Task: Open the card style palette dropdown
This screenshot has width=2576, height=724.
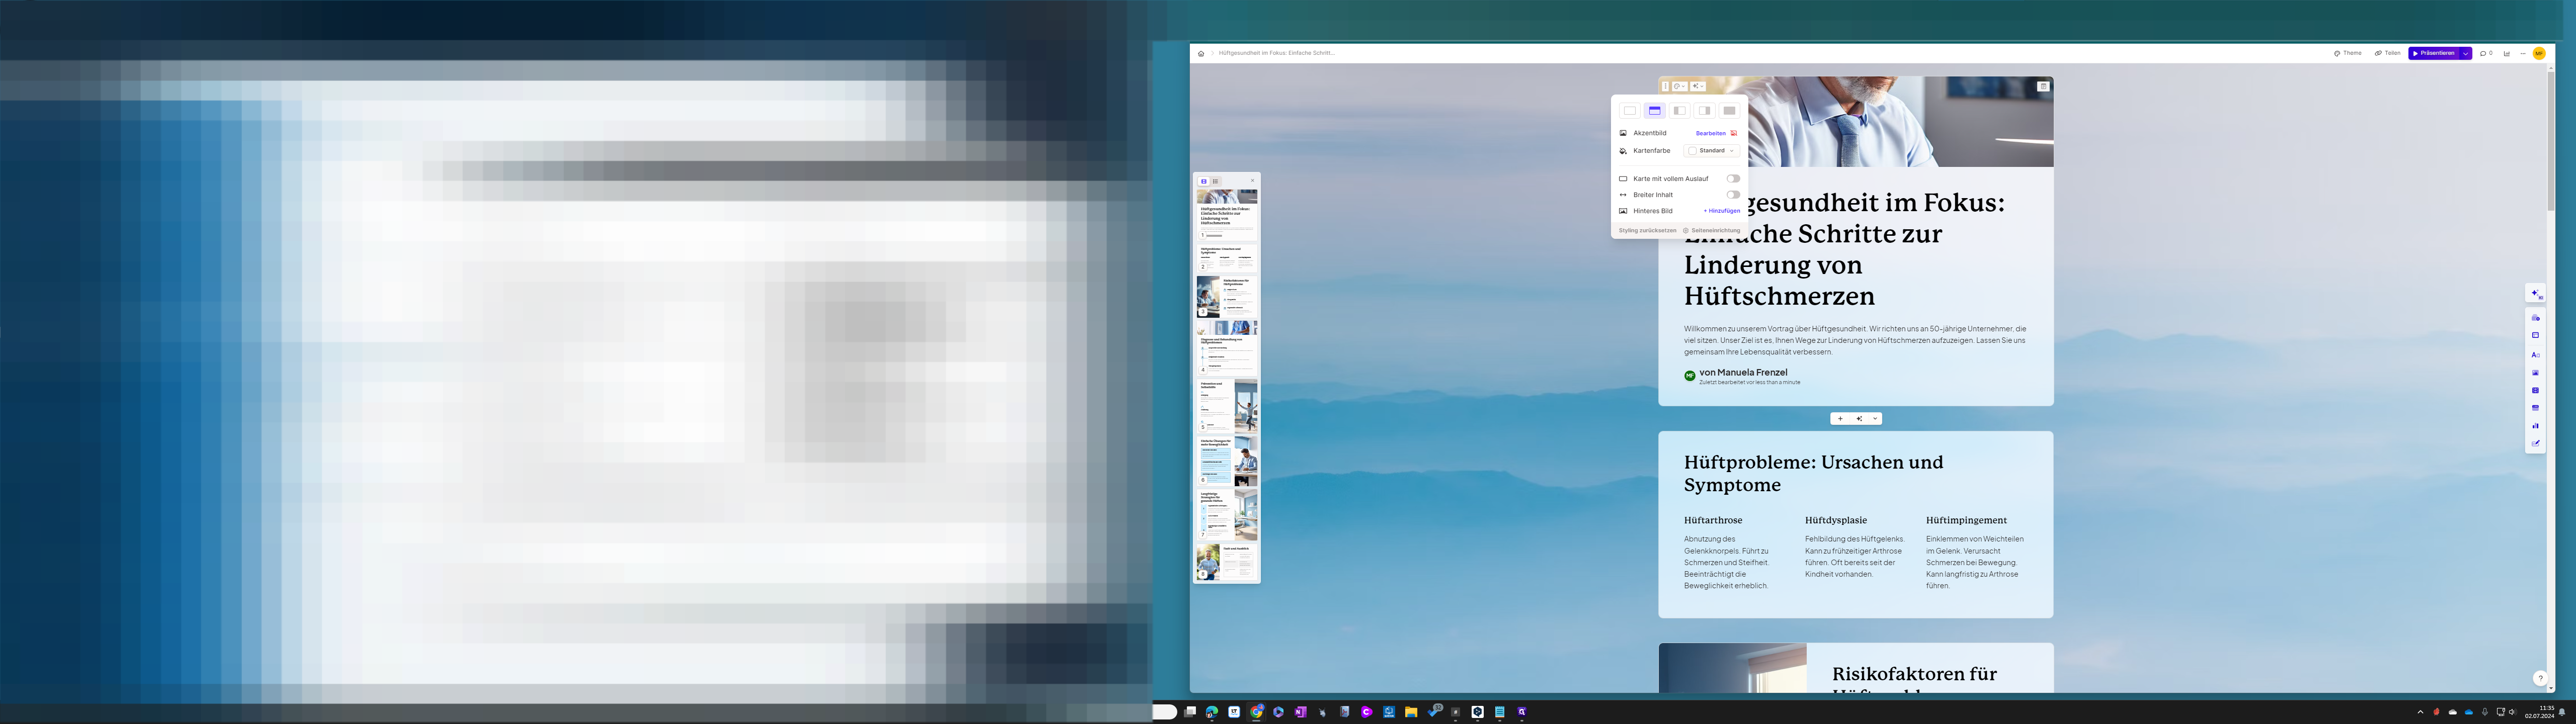Action: (1679, 86)
